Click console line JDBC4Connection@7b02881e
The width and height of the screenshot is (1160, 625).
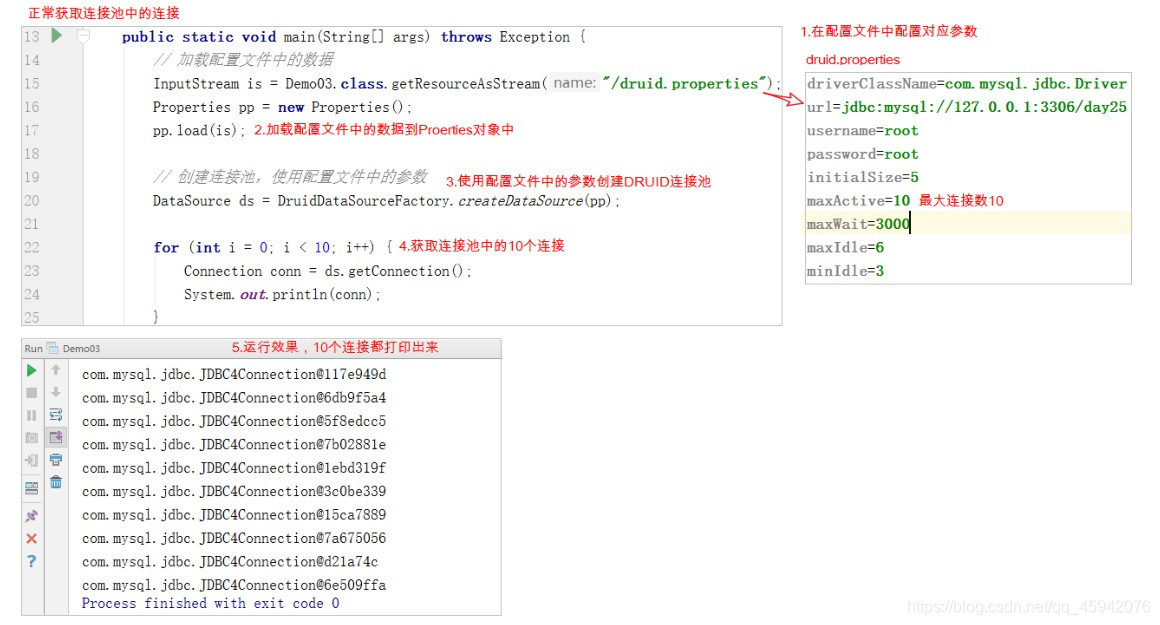(234, 445)
